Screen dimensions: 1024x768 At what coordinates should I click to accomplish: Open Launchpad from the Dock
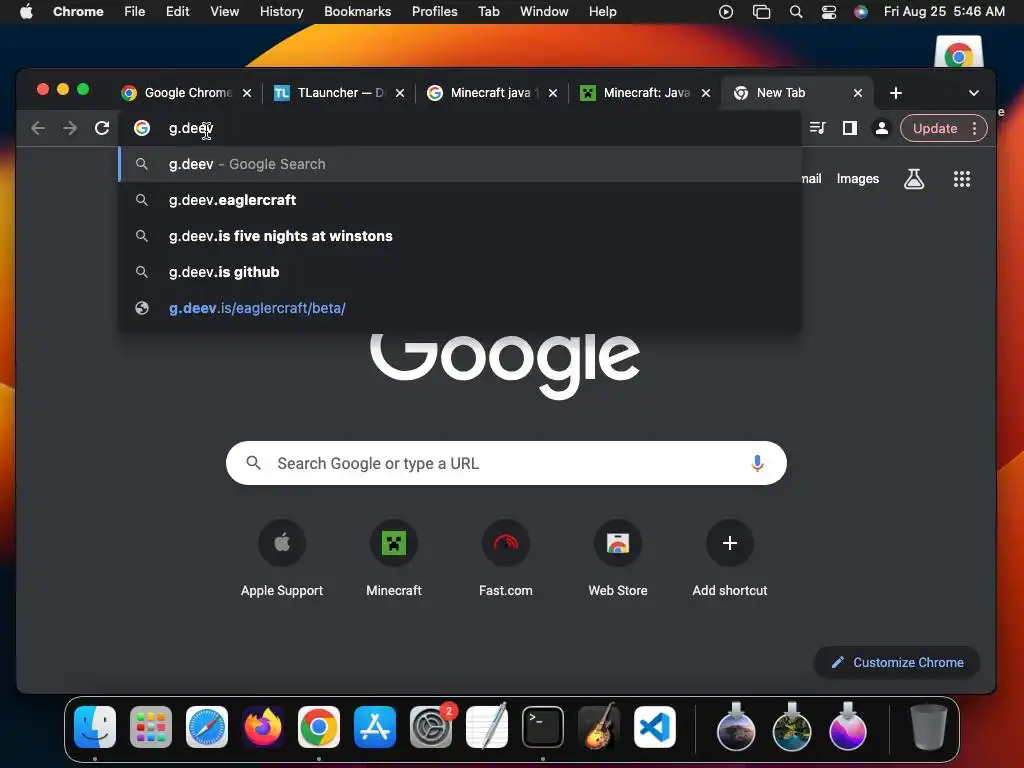point(151,727)
